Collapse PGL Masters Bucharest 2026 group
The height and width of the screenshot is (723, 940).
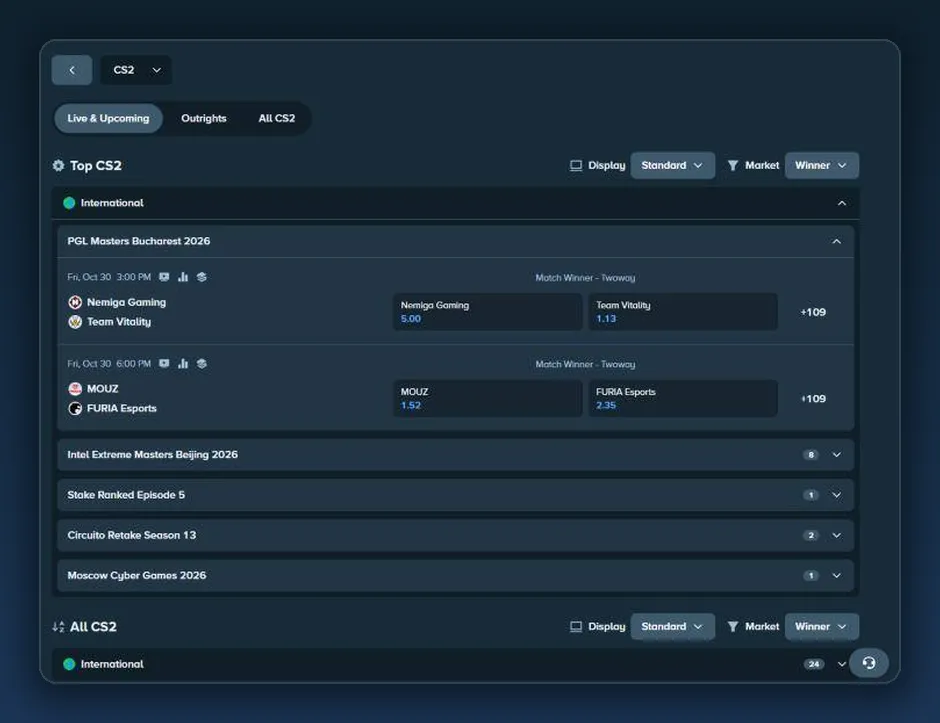(836, 242)
